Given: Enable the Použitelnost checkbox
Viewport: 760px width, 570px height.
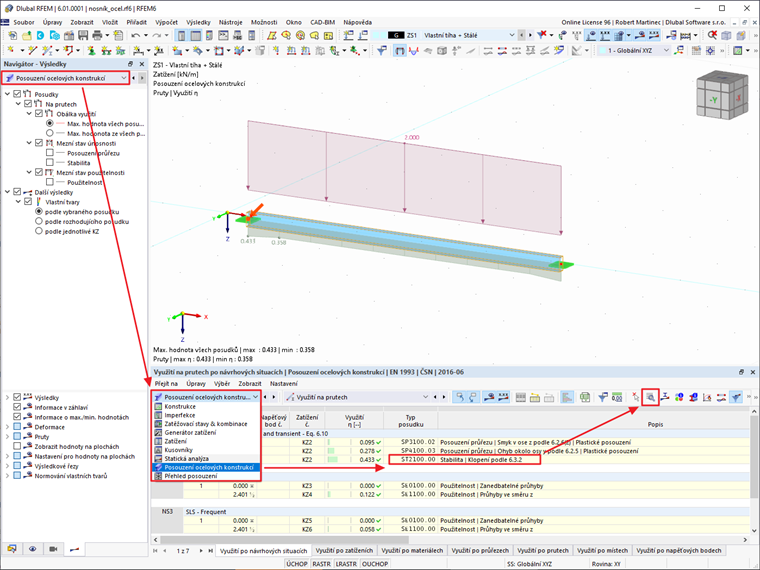Looking at the screenshot, I should (49, 182).
